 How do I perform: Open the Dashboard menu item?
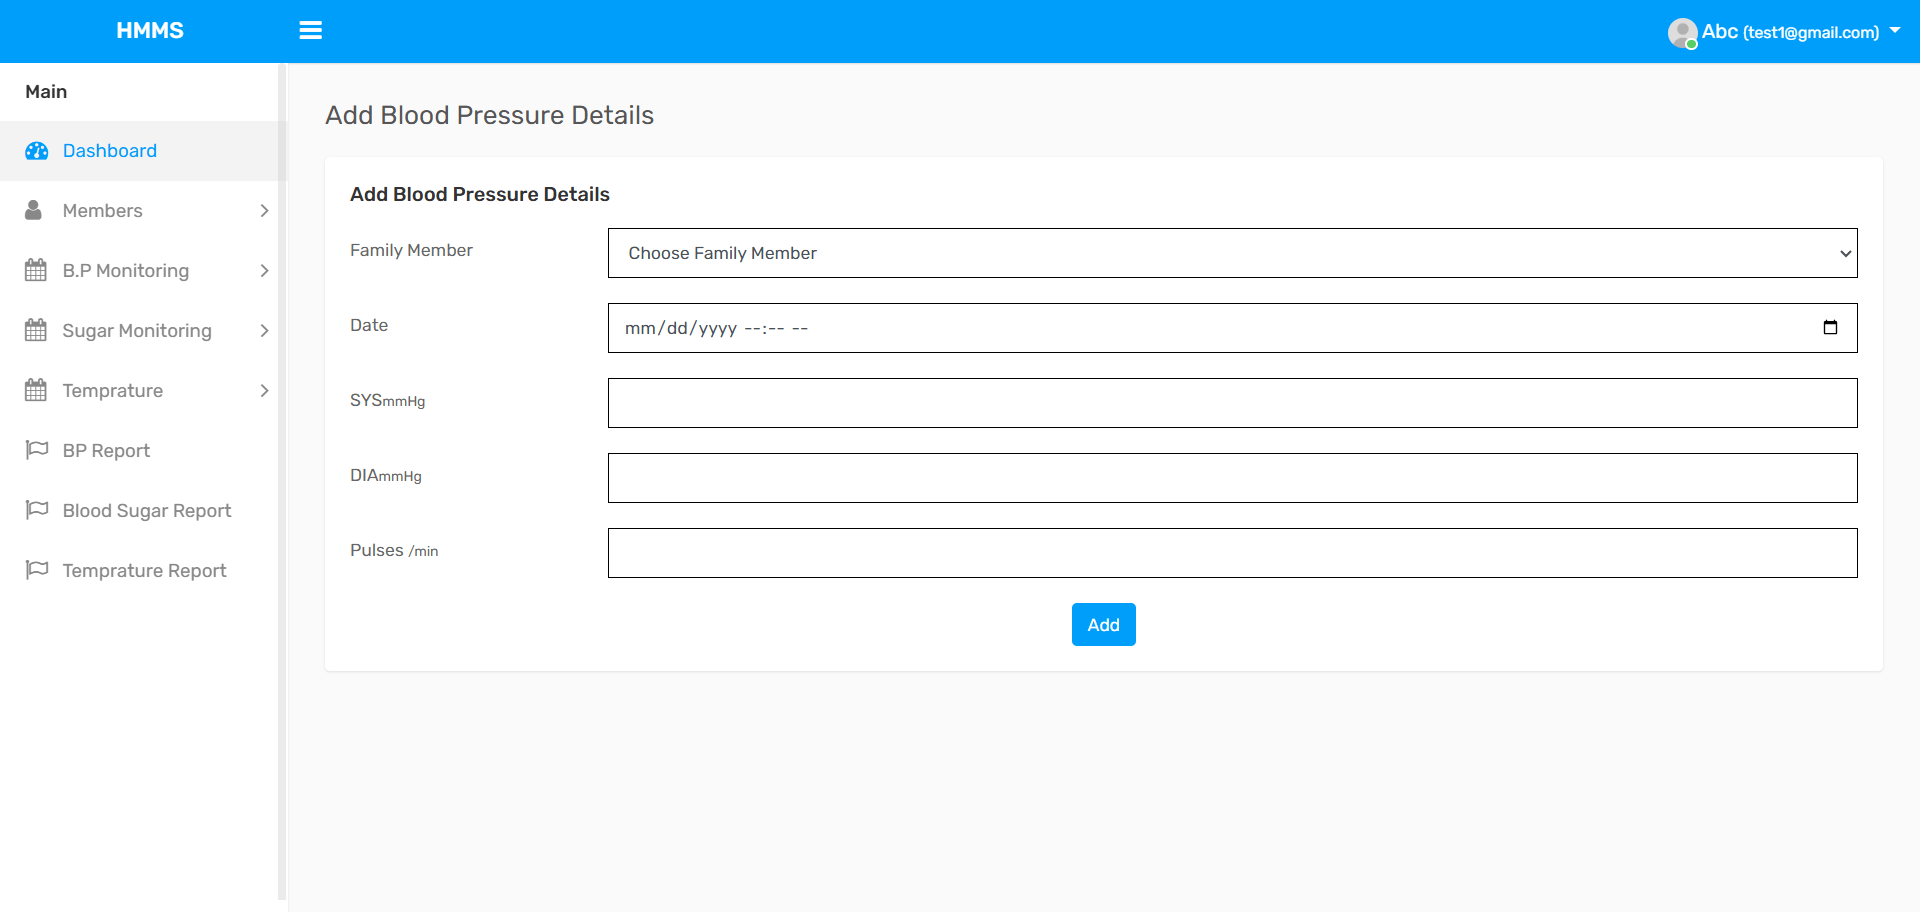click(110, 150)
